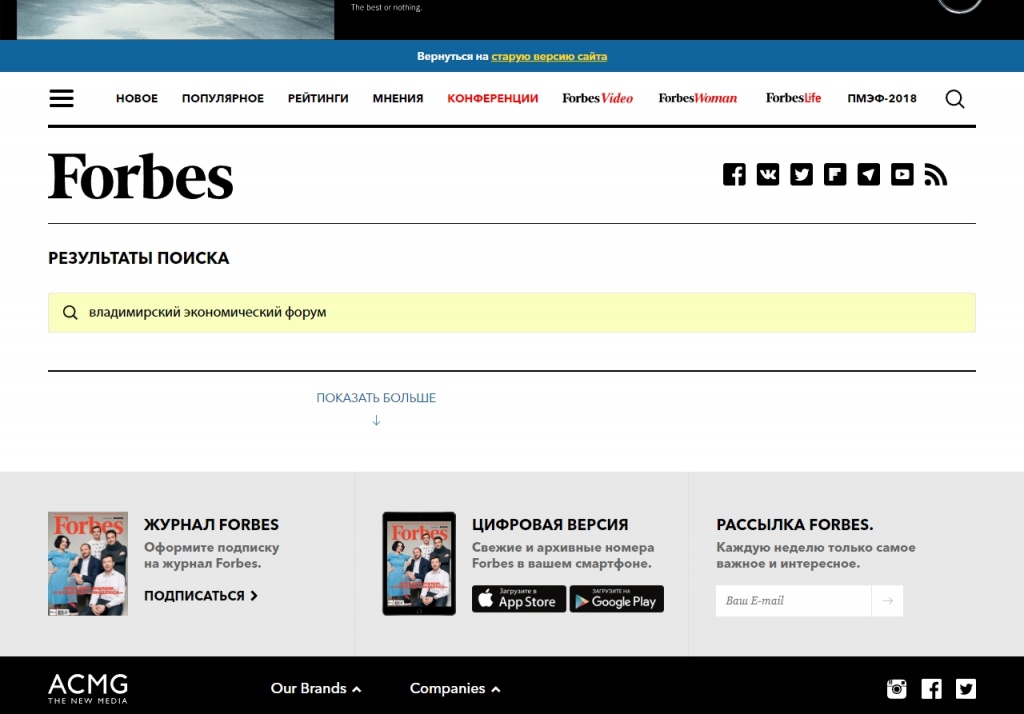Click the ПОДПИСАТЬСЯ subscription link
Screen dimensions: 1024x714
click(200, 596)
